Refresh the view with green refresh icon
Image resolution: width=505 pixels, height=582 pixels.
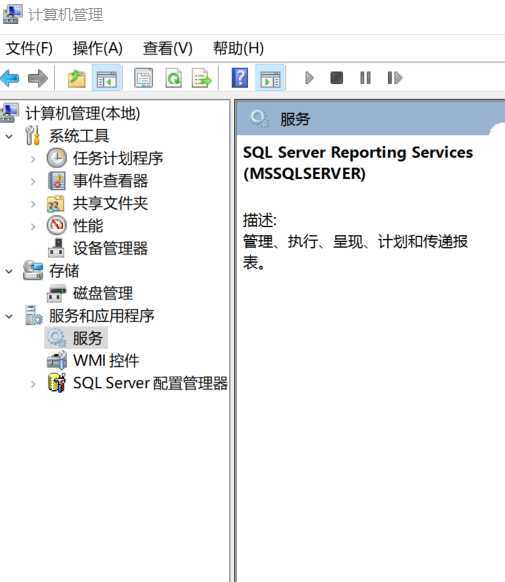click(173, 78)
